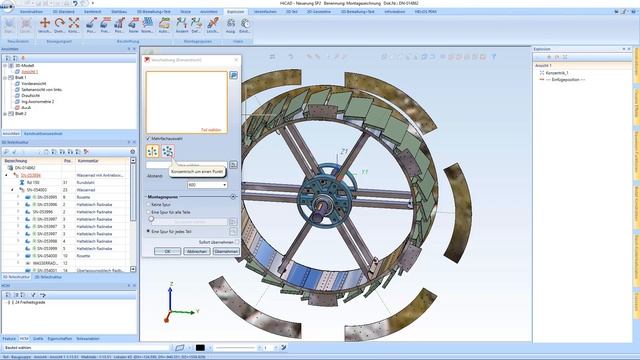640x360 pixels.
Task: Select concentric around an axis mode icon
Action: 153,151
